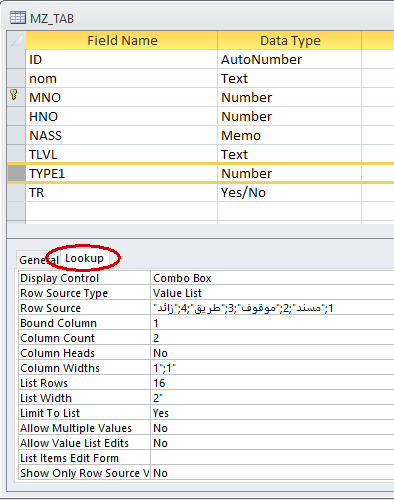
Task: Select the TLVL field name cell
Action: [x=122, y=155]
